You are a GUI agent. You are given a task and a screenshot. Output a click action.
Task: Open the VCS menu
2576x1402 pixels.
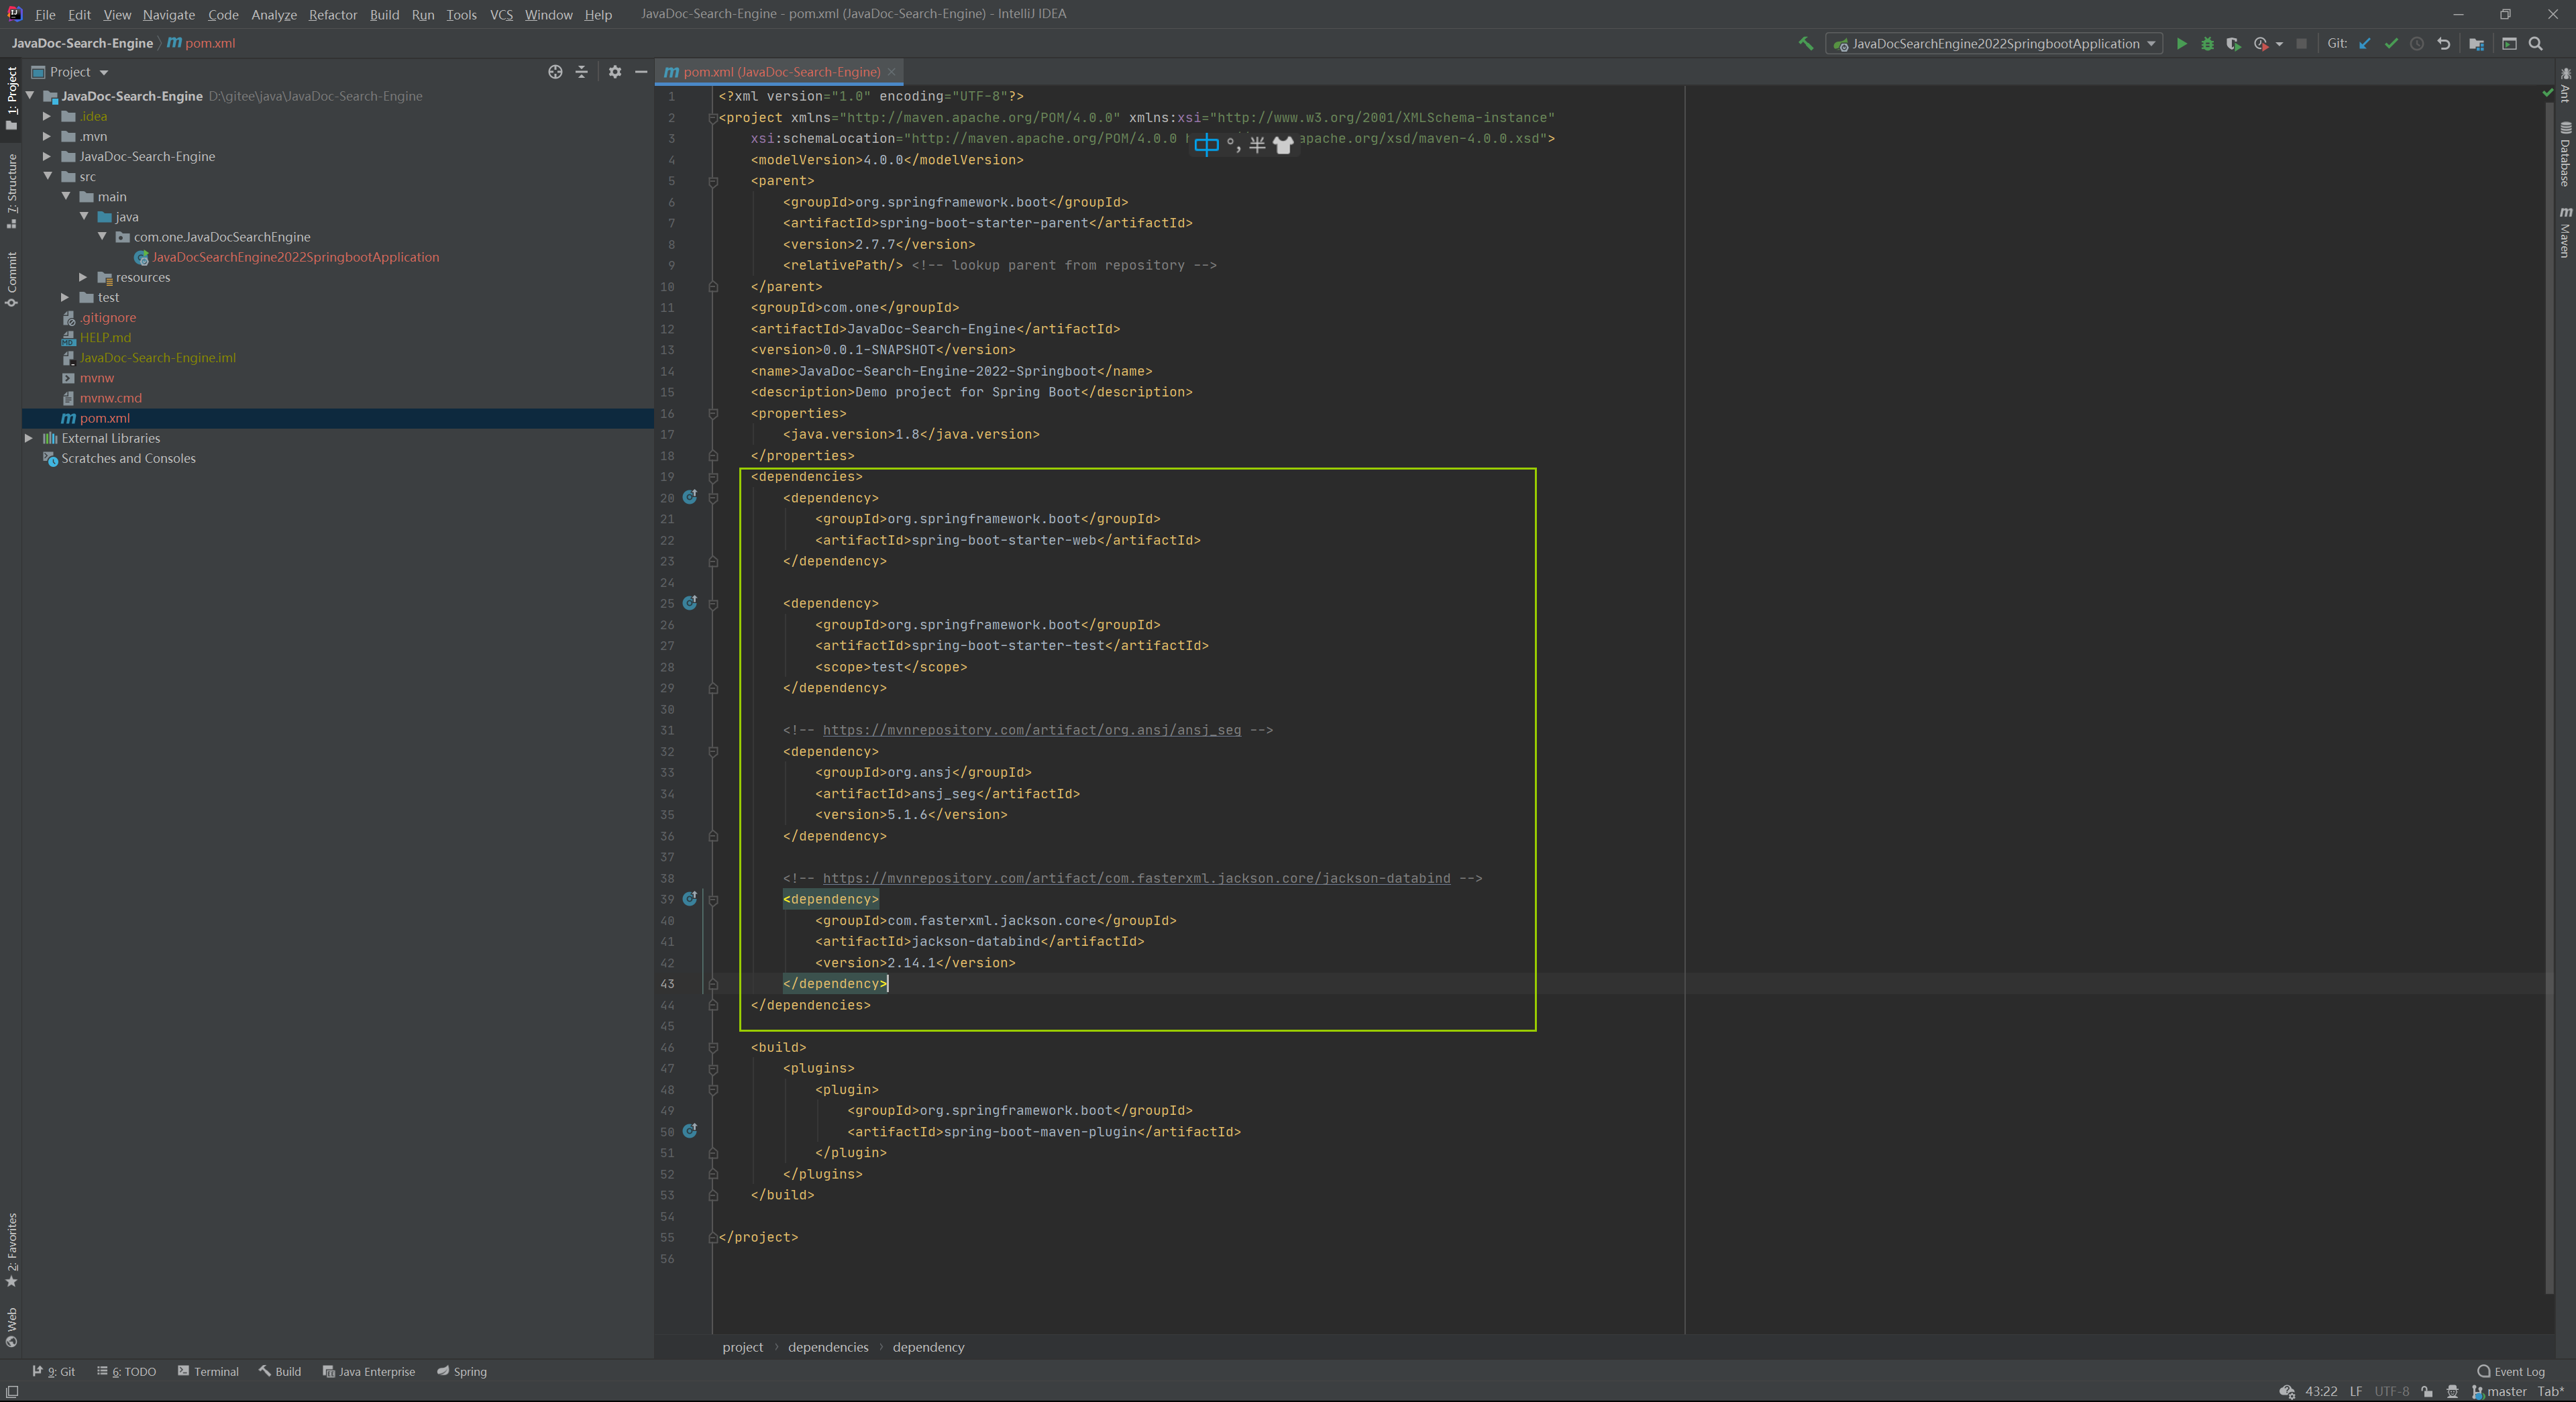501,14
